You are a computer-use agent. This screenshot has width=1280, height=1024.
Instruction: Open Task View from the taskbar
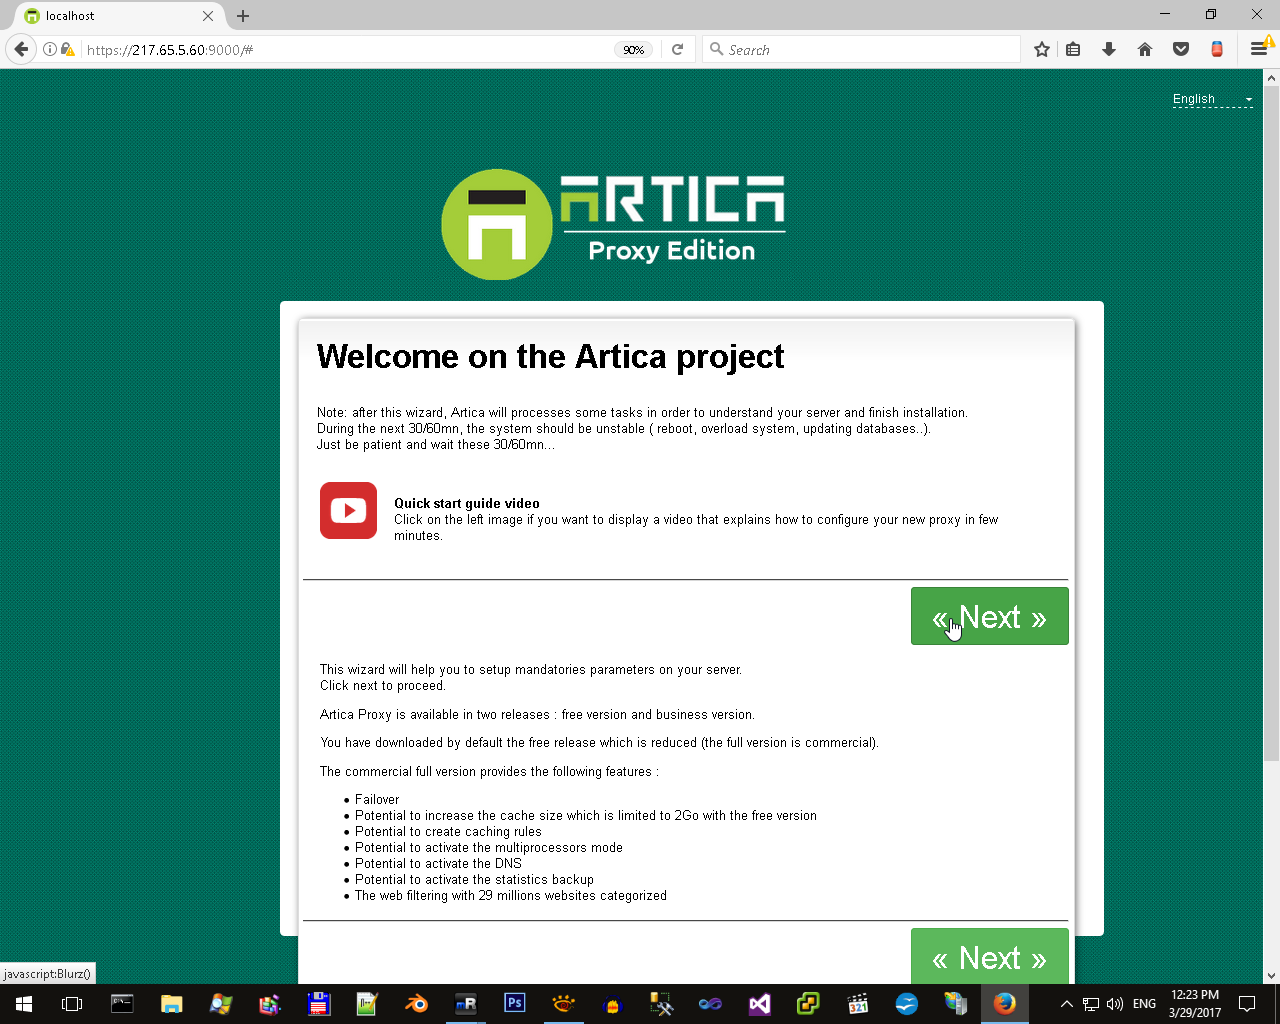pyautogui.click(x=72, y=1004)
